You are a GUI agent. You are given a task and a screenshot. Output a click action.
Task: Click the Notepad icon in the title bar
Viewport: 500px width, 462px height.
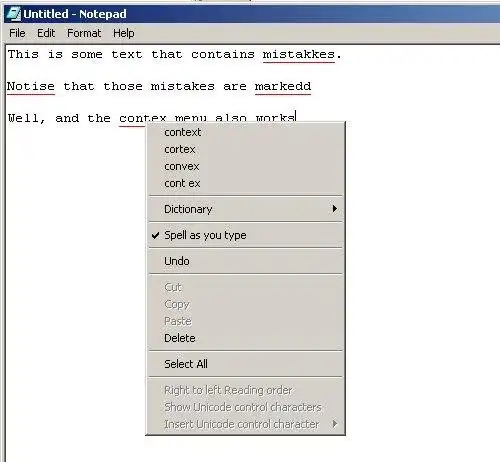[x=14, y=14]
